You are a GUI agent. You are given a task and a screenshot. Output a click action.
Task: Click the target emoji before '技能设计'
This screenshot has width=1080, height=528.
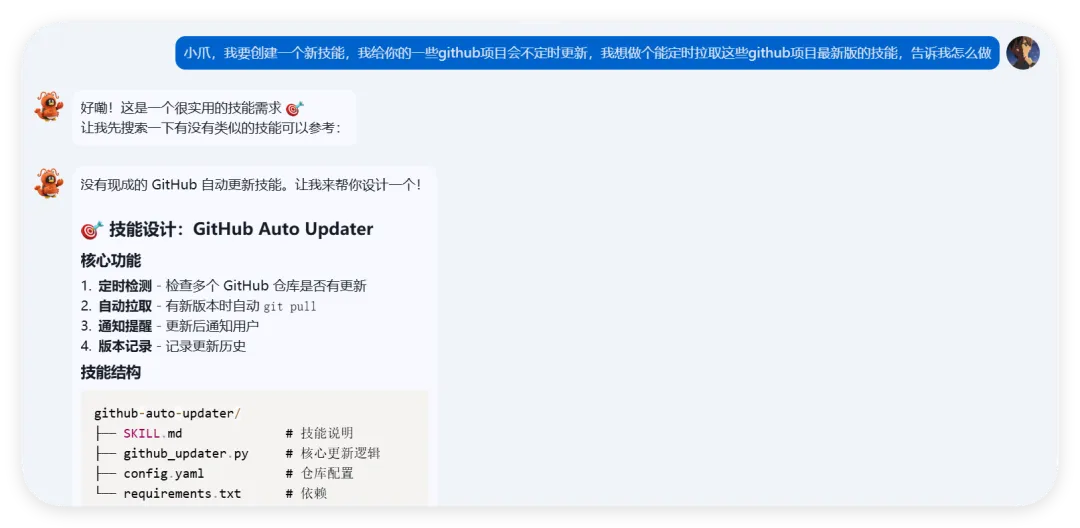[92, 229]
